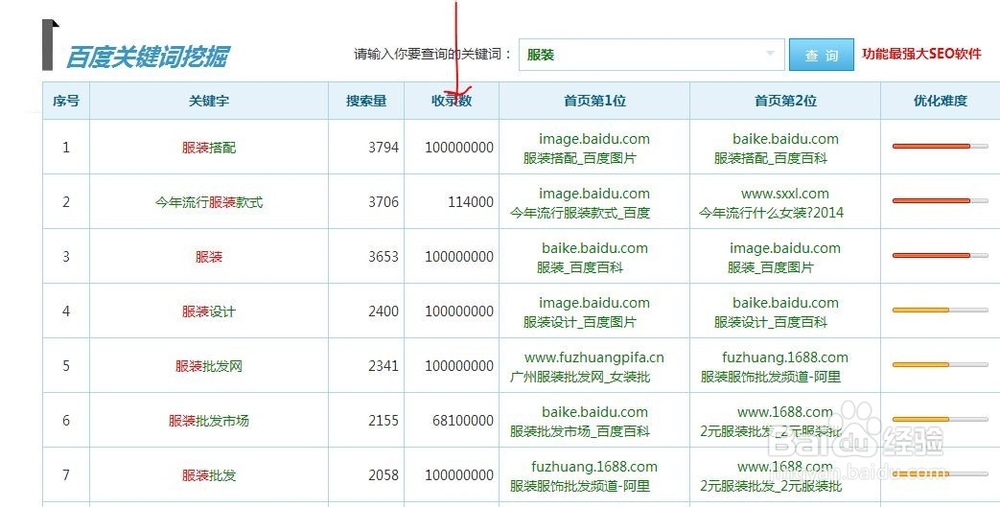The image size is (1000, 507).
Task: Click search volume 3653
Action: tap(383, 256)
